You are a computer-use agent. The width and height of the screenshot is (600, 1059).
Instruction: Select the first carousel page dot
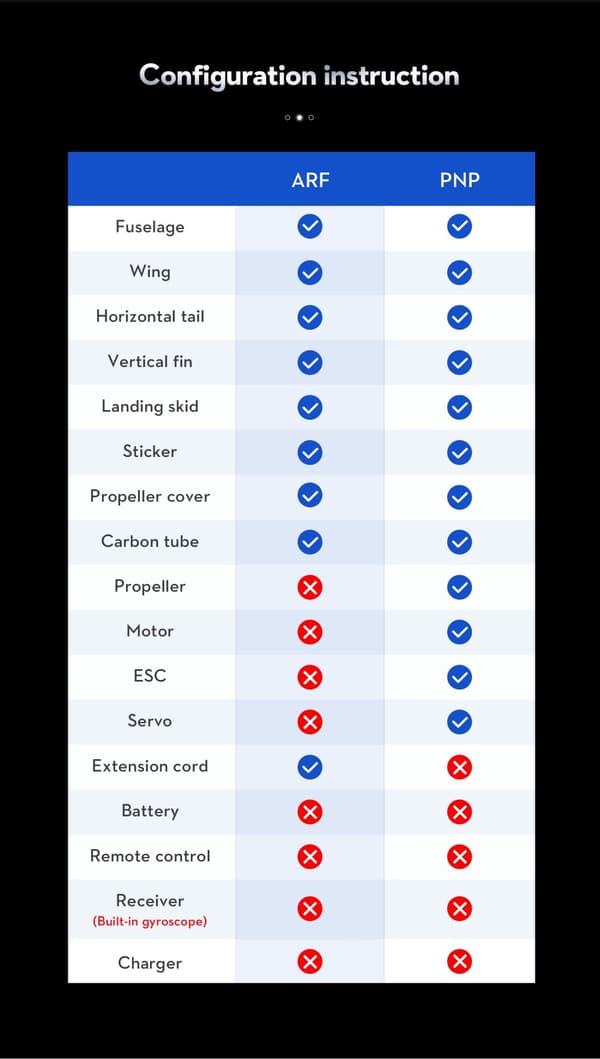pyautogui.click(x=287, y=118)
